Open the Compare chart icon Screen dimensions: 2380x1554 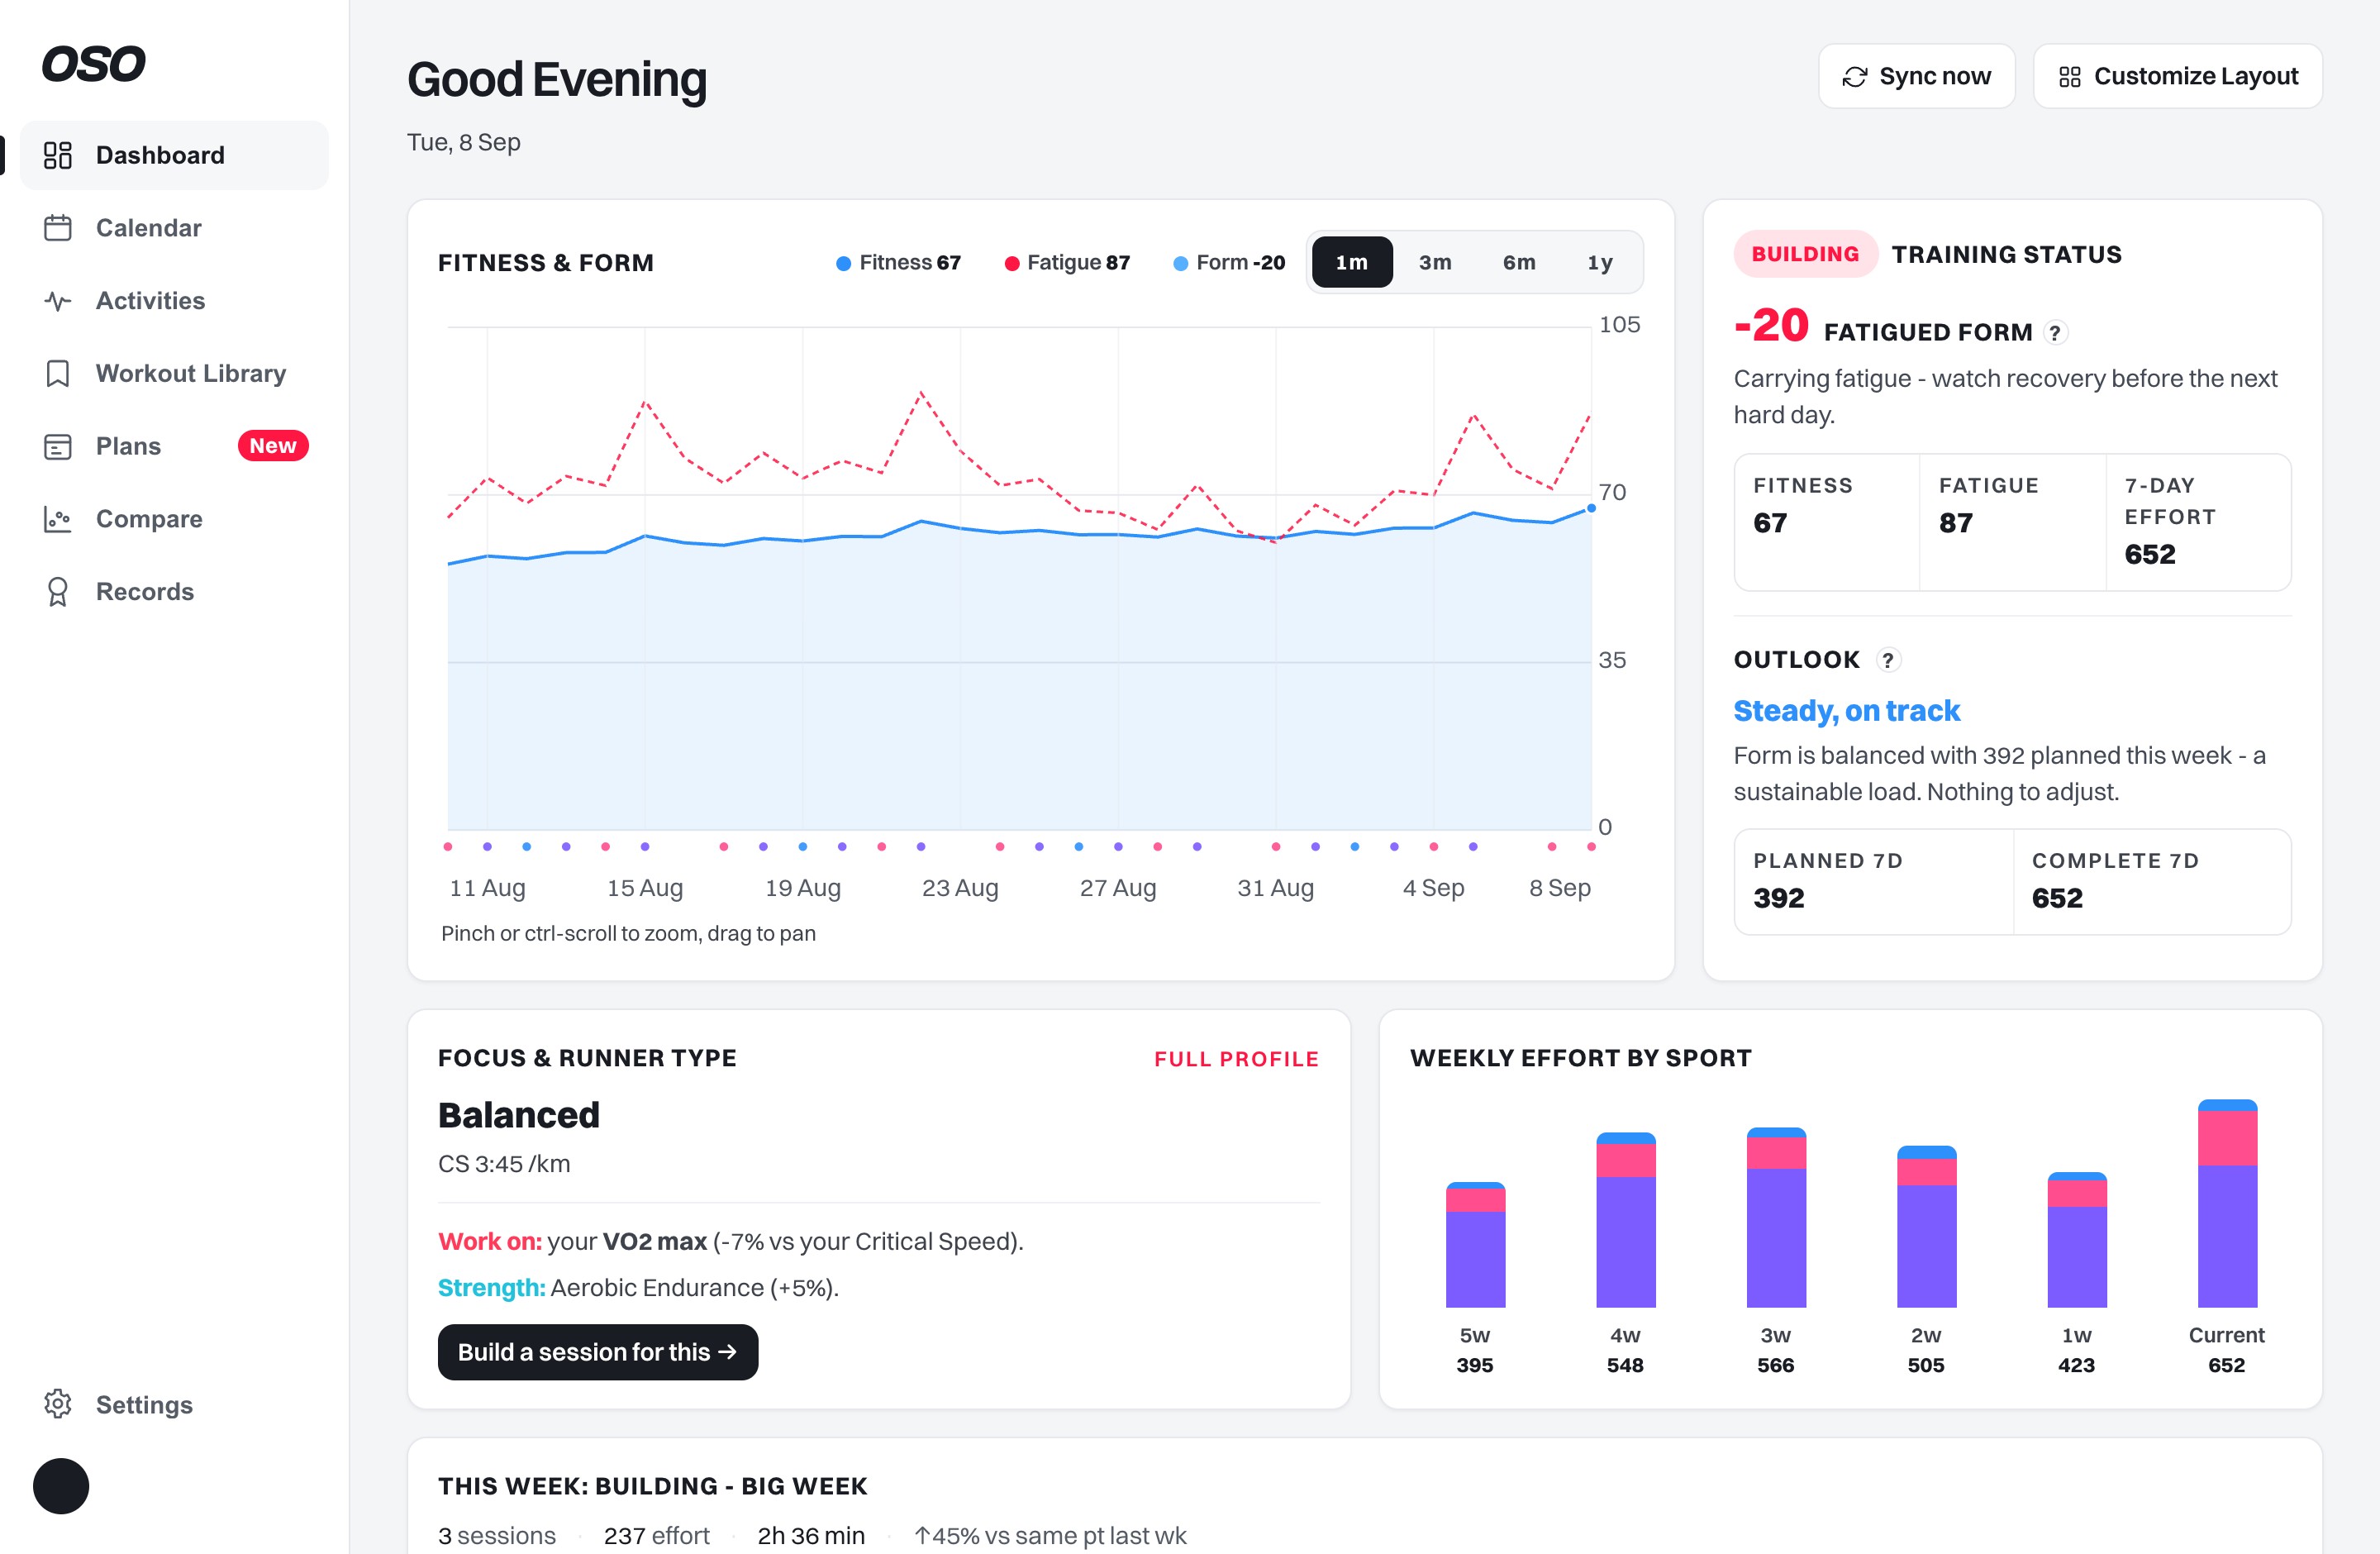point(58,519)
